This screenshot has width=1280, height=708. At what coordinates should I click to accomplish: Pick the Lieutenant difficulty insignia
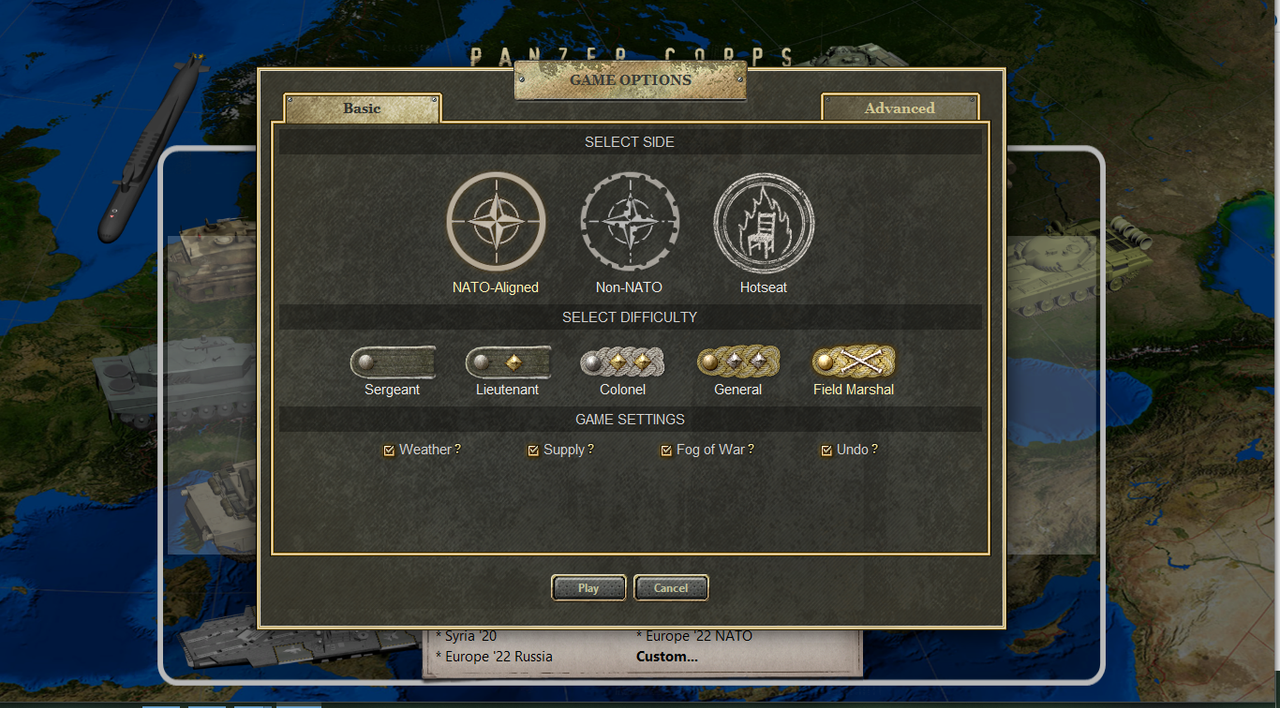[x=508, y=362]
